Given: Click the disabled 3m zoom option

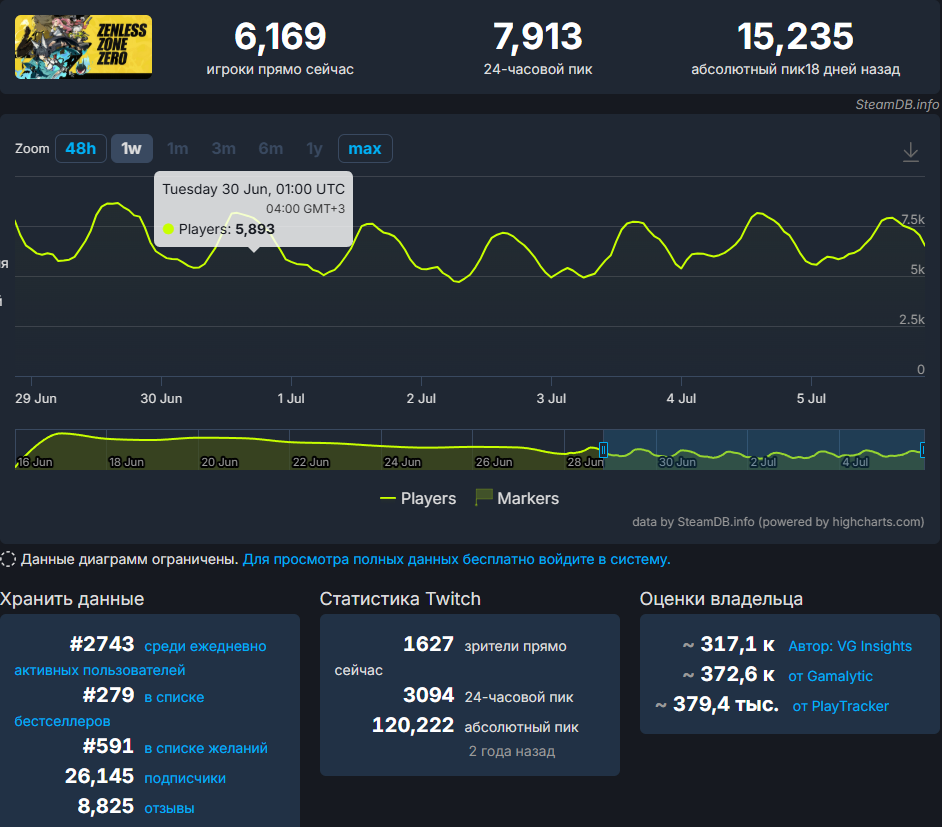Looking at the screenshot, I should pos(223,148).
